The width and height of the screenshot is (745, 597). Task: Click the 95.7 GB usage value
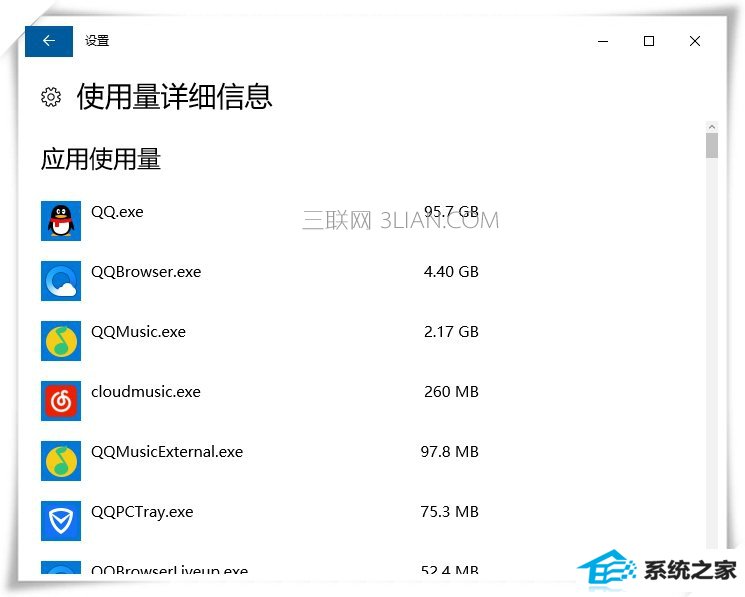pos(451,211)
